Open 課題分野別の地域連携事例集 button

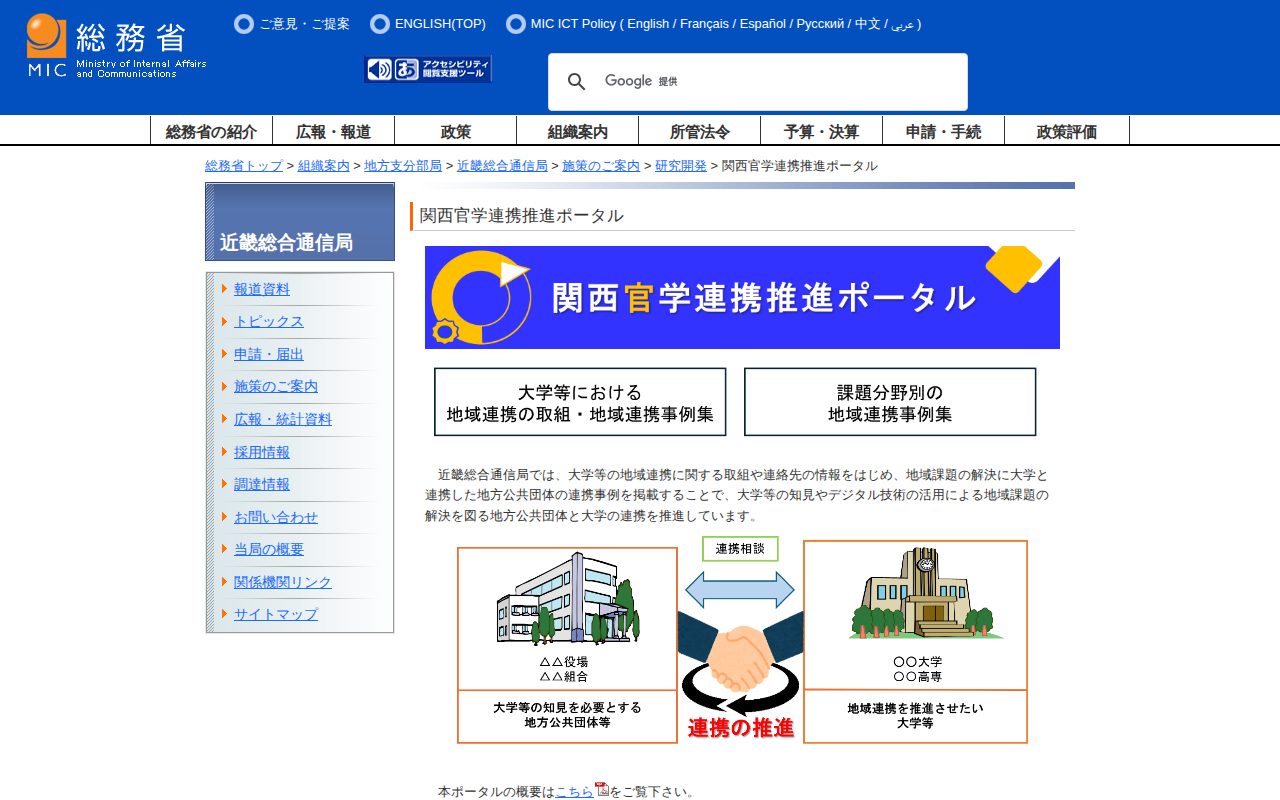890,402
